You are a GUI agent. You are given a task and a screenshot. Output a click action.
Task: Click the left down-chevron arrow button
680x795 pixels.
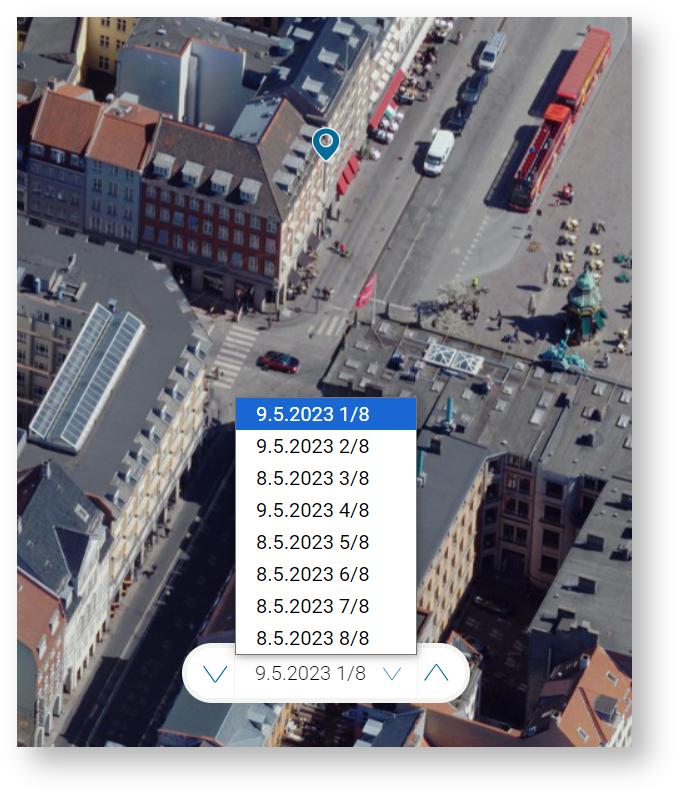point(215,673)
